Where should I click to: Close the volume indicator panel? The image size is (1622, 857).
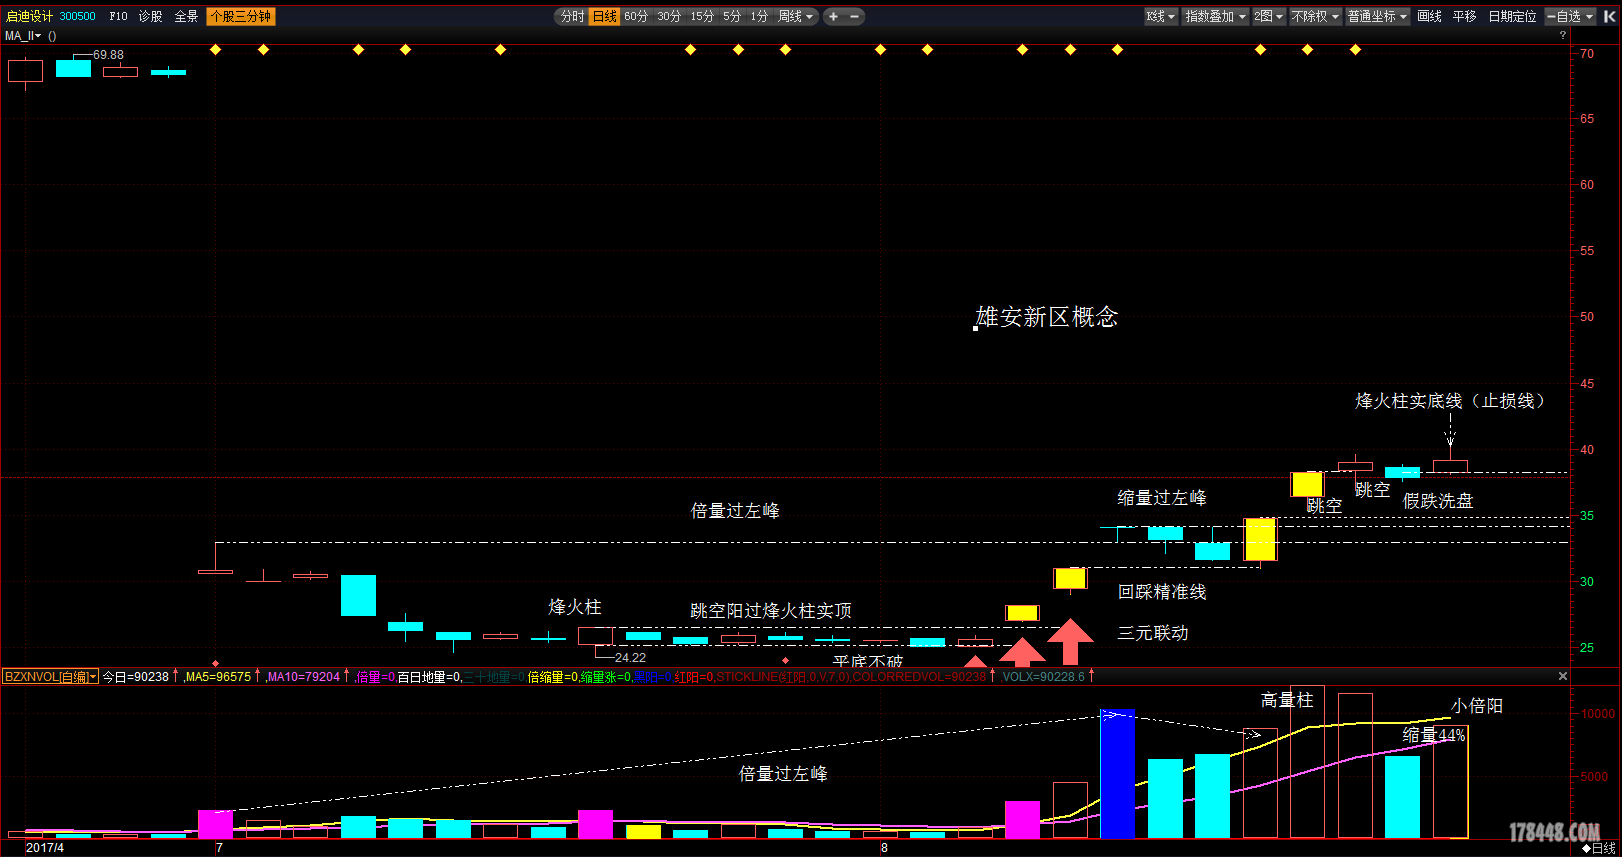[1563, 676]
